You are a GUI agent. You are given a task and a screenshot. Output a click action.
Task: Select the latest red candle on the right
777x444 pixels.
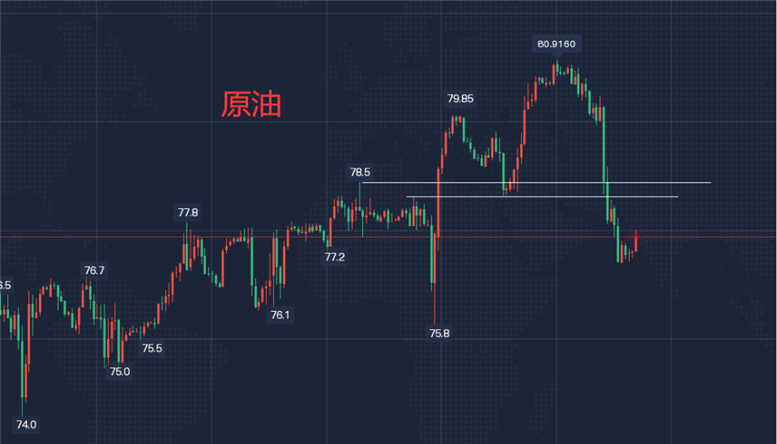coord(636,241)
